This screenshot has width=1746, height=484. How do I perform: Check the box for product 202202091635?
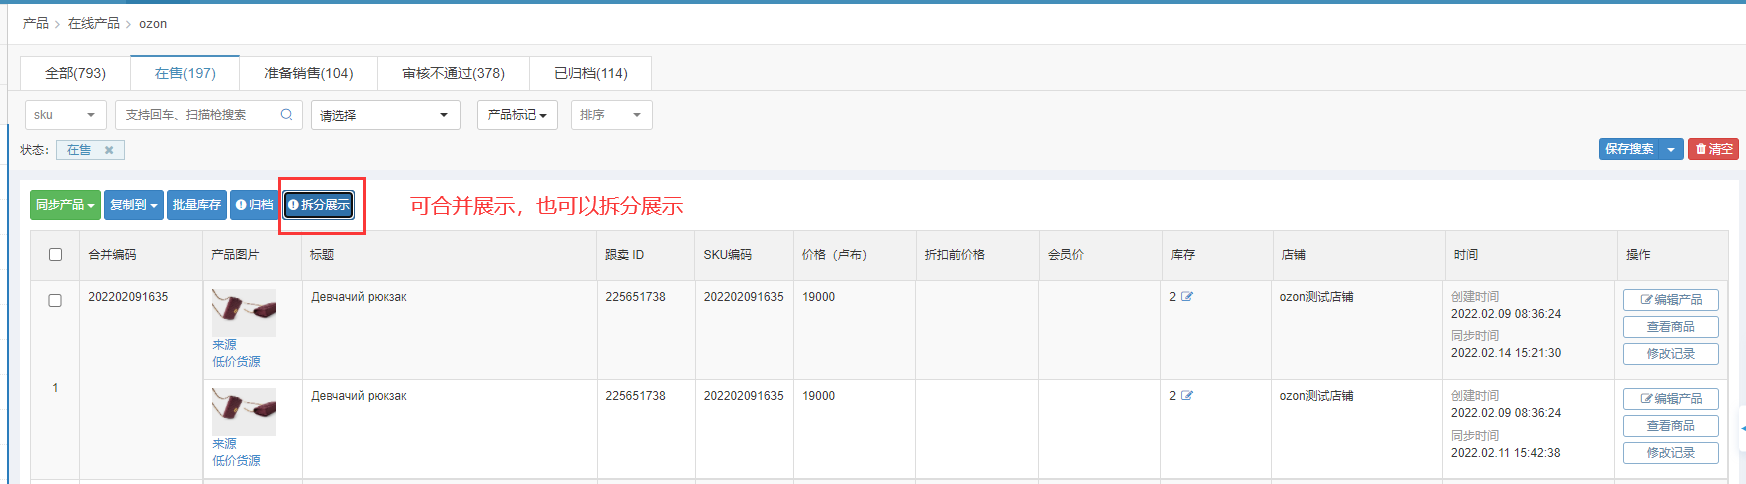coord(55,301)
